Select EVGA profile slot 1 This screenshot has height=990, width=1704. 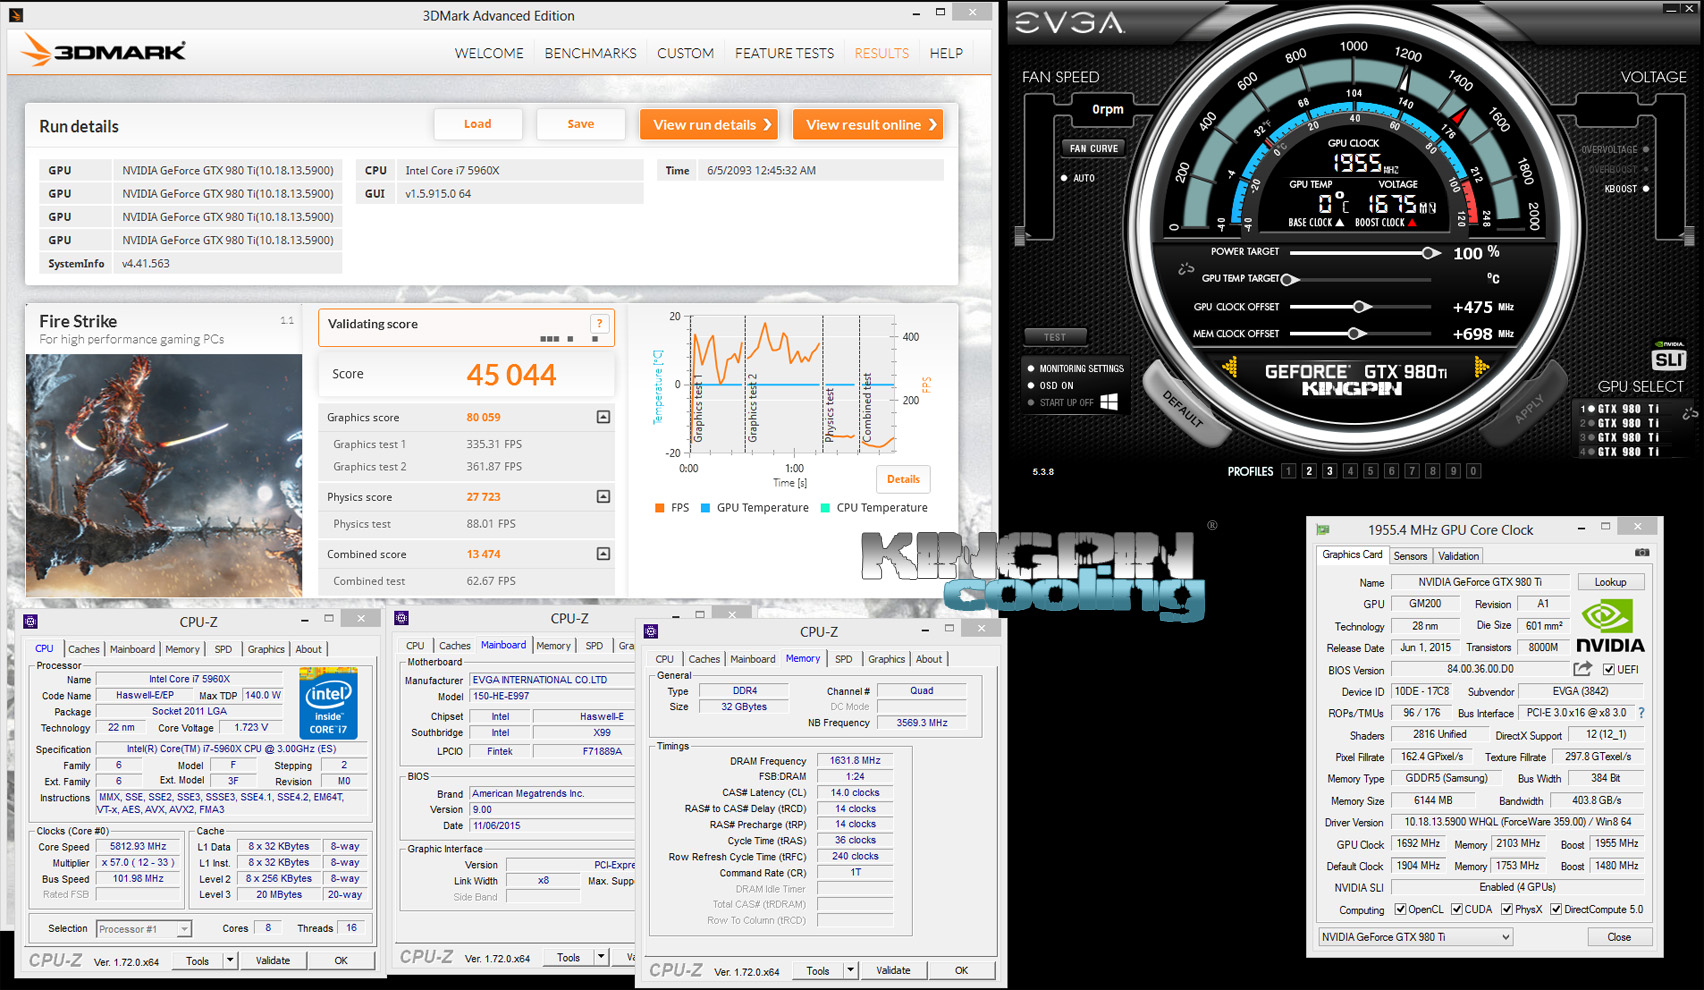1288,471
